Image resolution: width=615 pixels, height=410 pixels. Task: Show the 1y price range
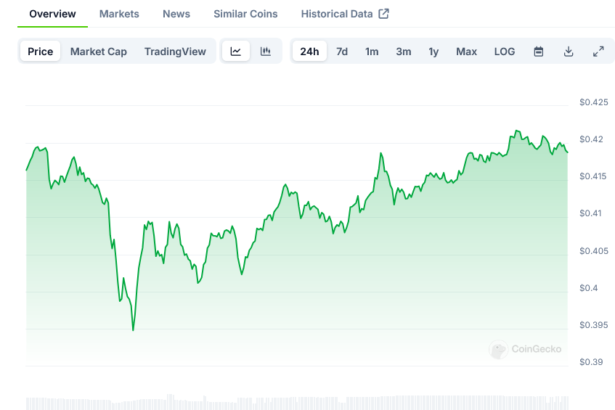pos(433,51)
